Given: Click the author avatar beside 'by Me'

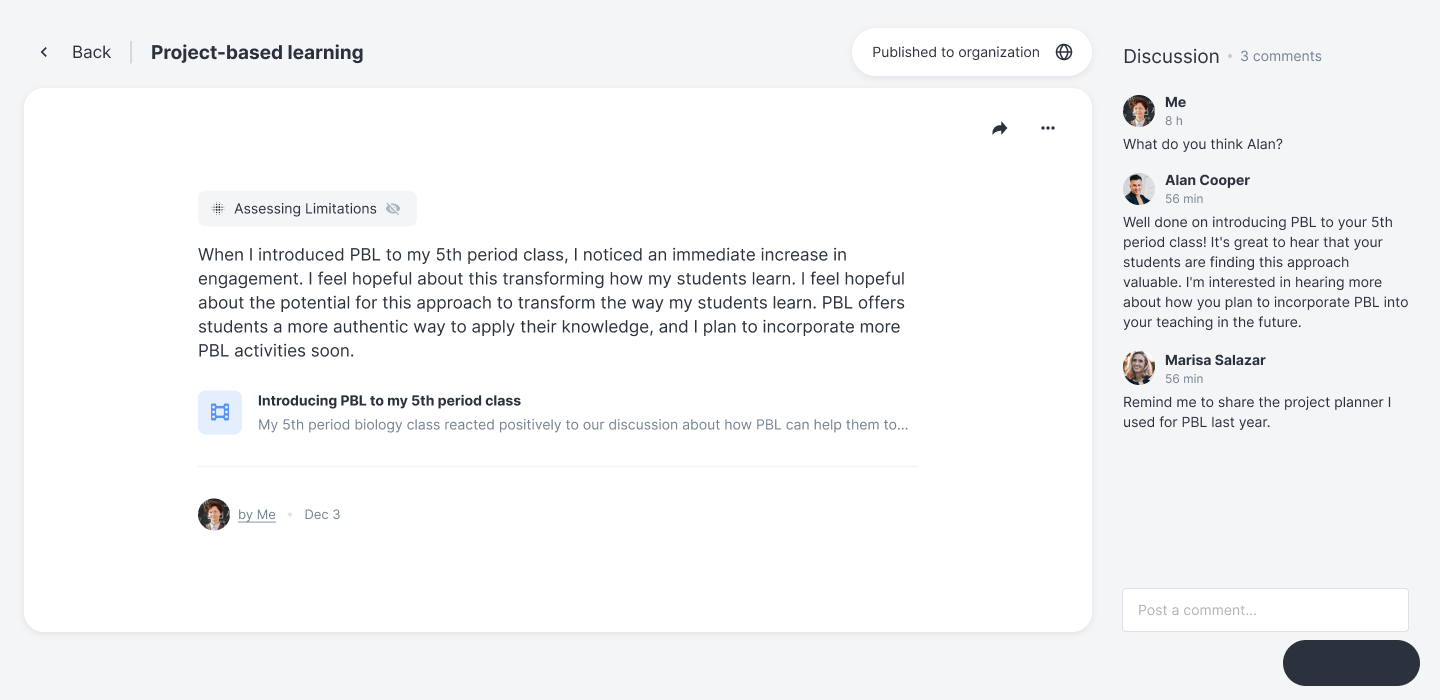Looking at the screenshot, I should [214, 514].
